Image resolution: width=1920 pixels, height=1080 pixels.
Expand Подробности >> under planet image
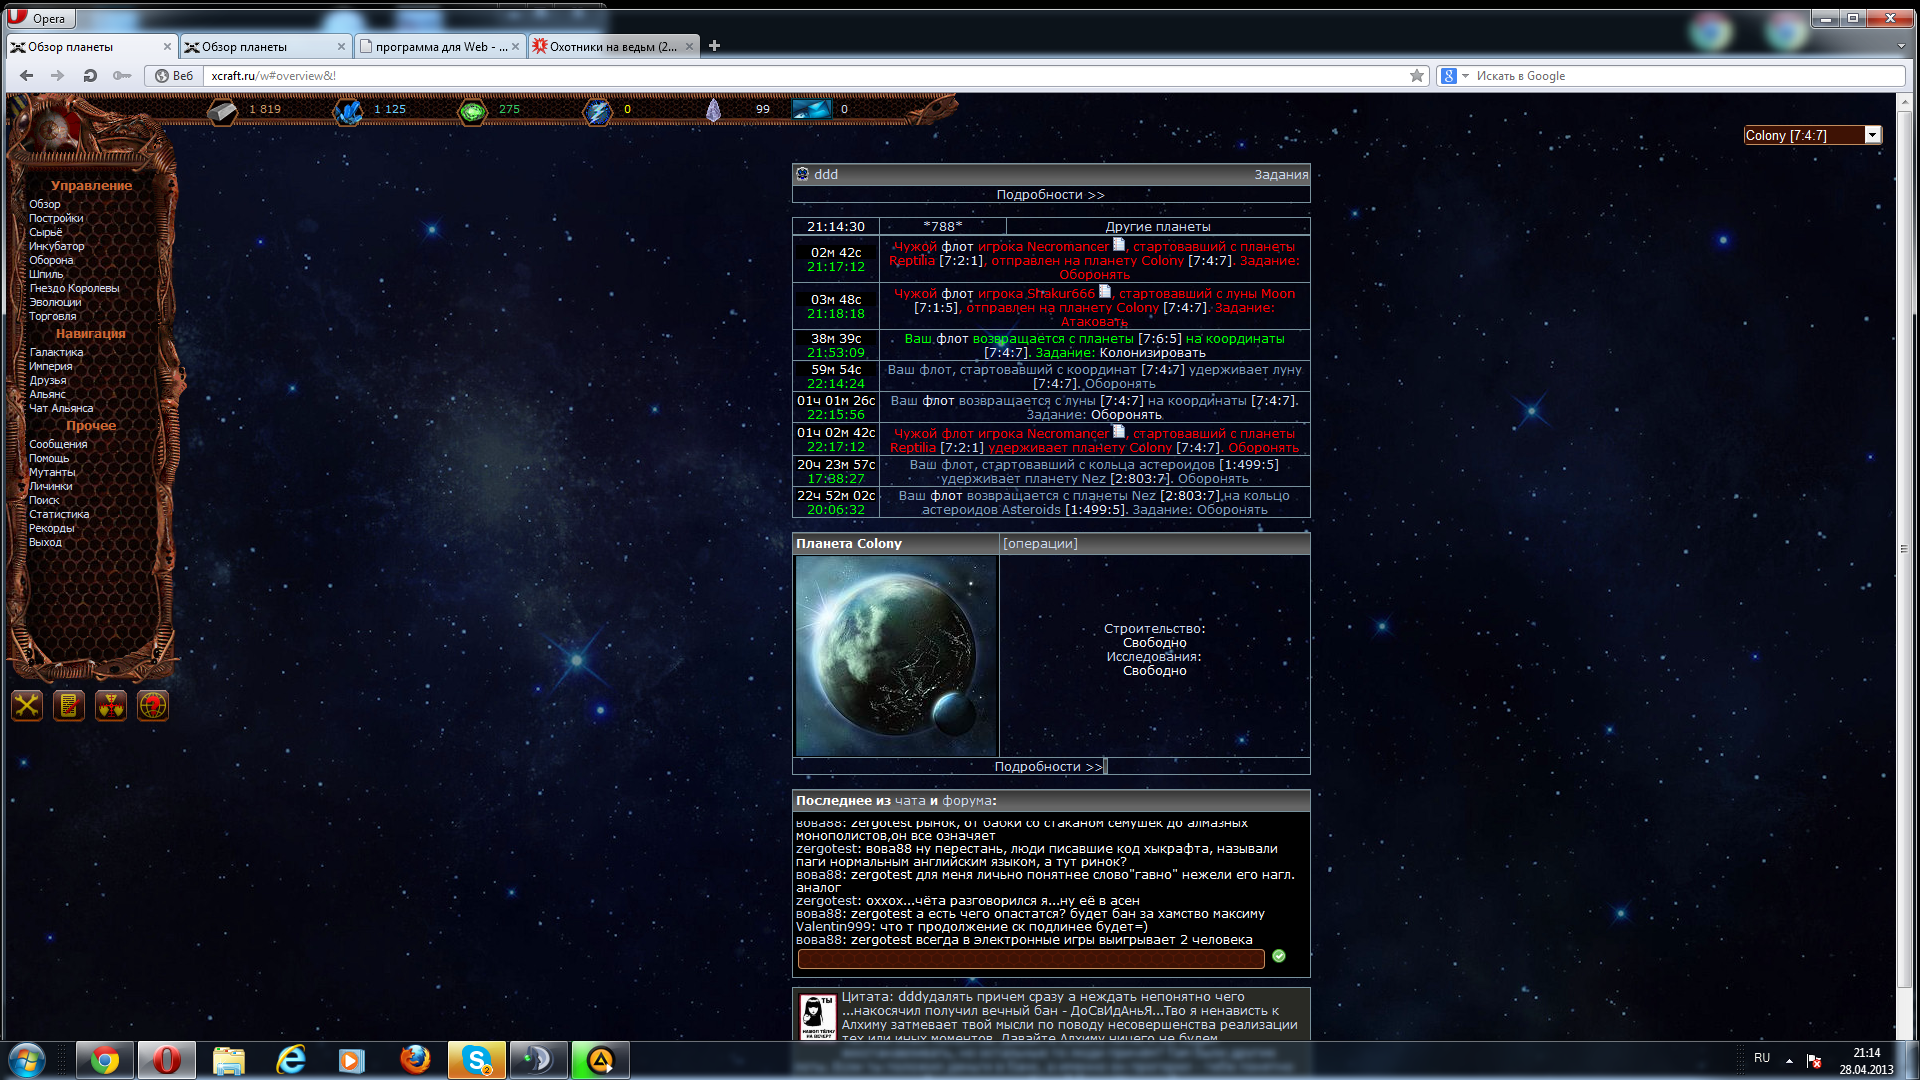[x=1048, y=767]
